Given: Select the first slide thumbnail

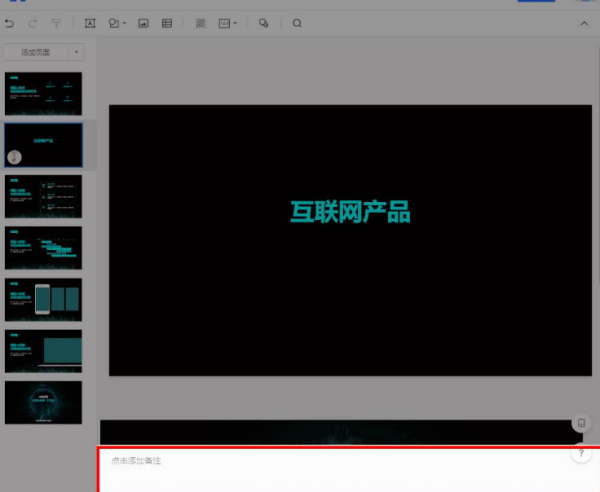Looking at the screenshot, I should (x=45, y=93).
